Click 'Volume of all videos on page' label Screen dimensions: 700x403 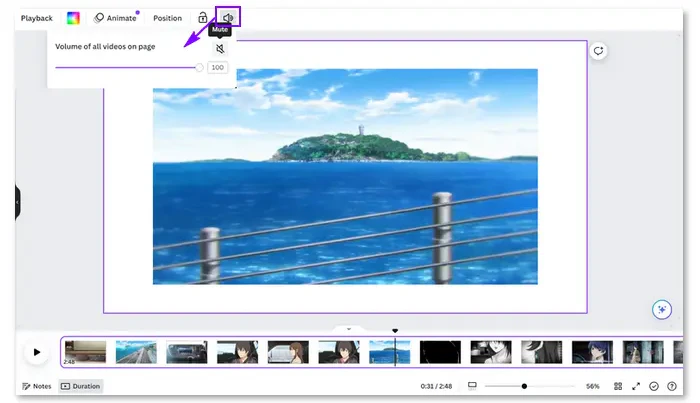click(105, 46)
